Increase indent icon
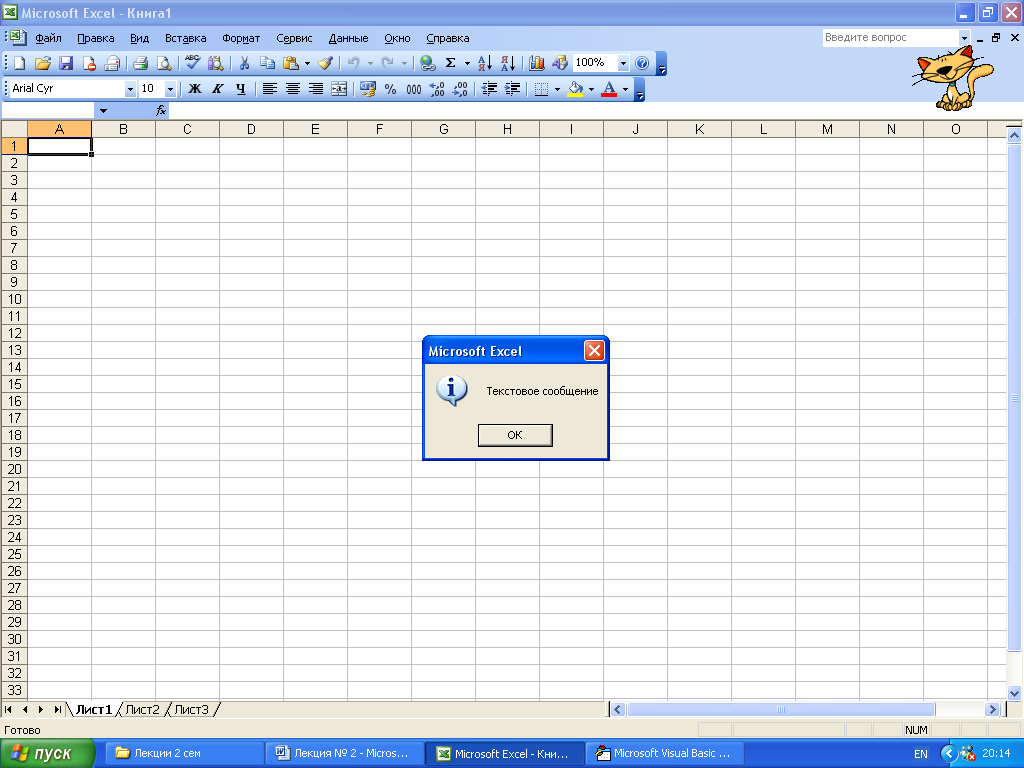Screen dimensions: 1024x768 point(513,89)
